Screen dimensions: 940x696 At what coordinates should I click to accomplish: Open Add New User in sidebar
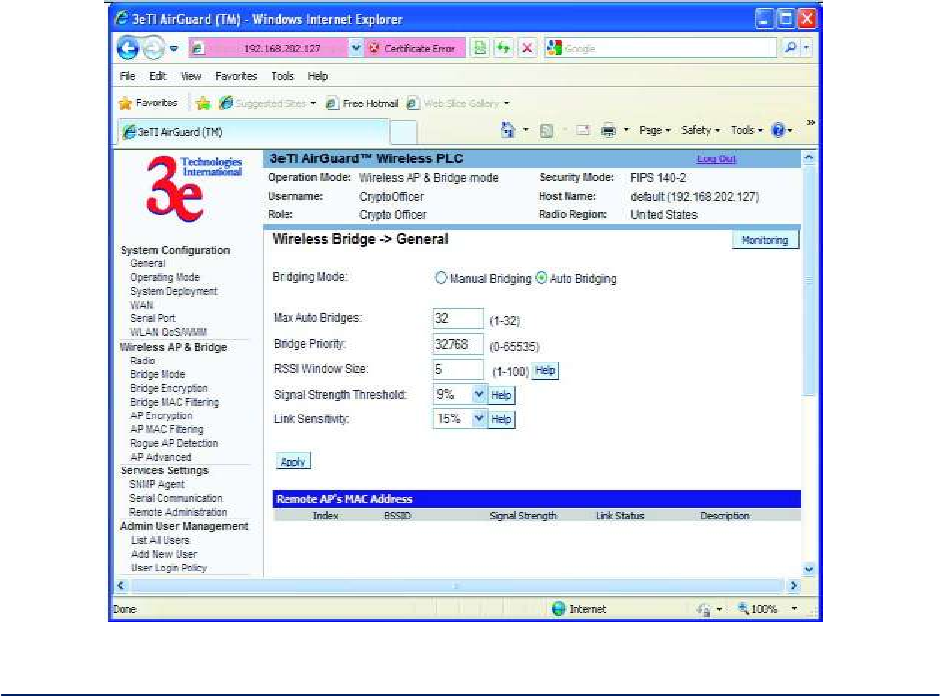[164, 554]
